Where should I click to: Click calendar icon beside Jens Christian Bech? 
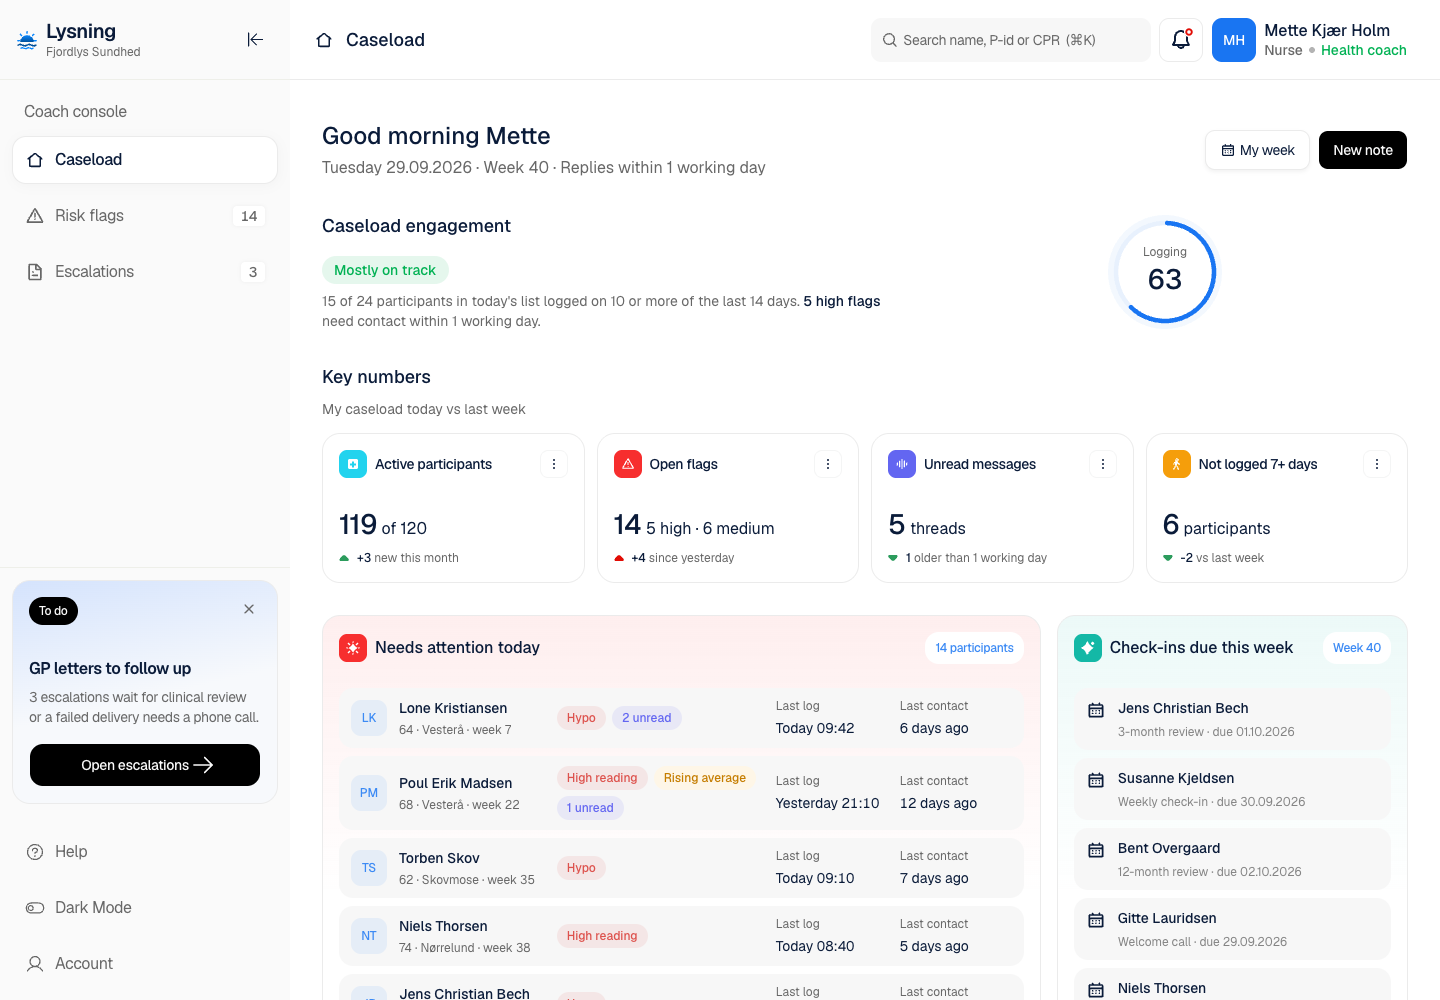click(x=1096, y=710)
